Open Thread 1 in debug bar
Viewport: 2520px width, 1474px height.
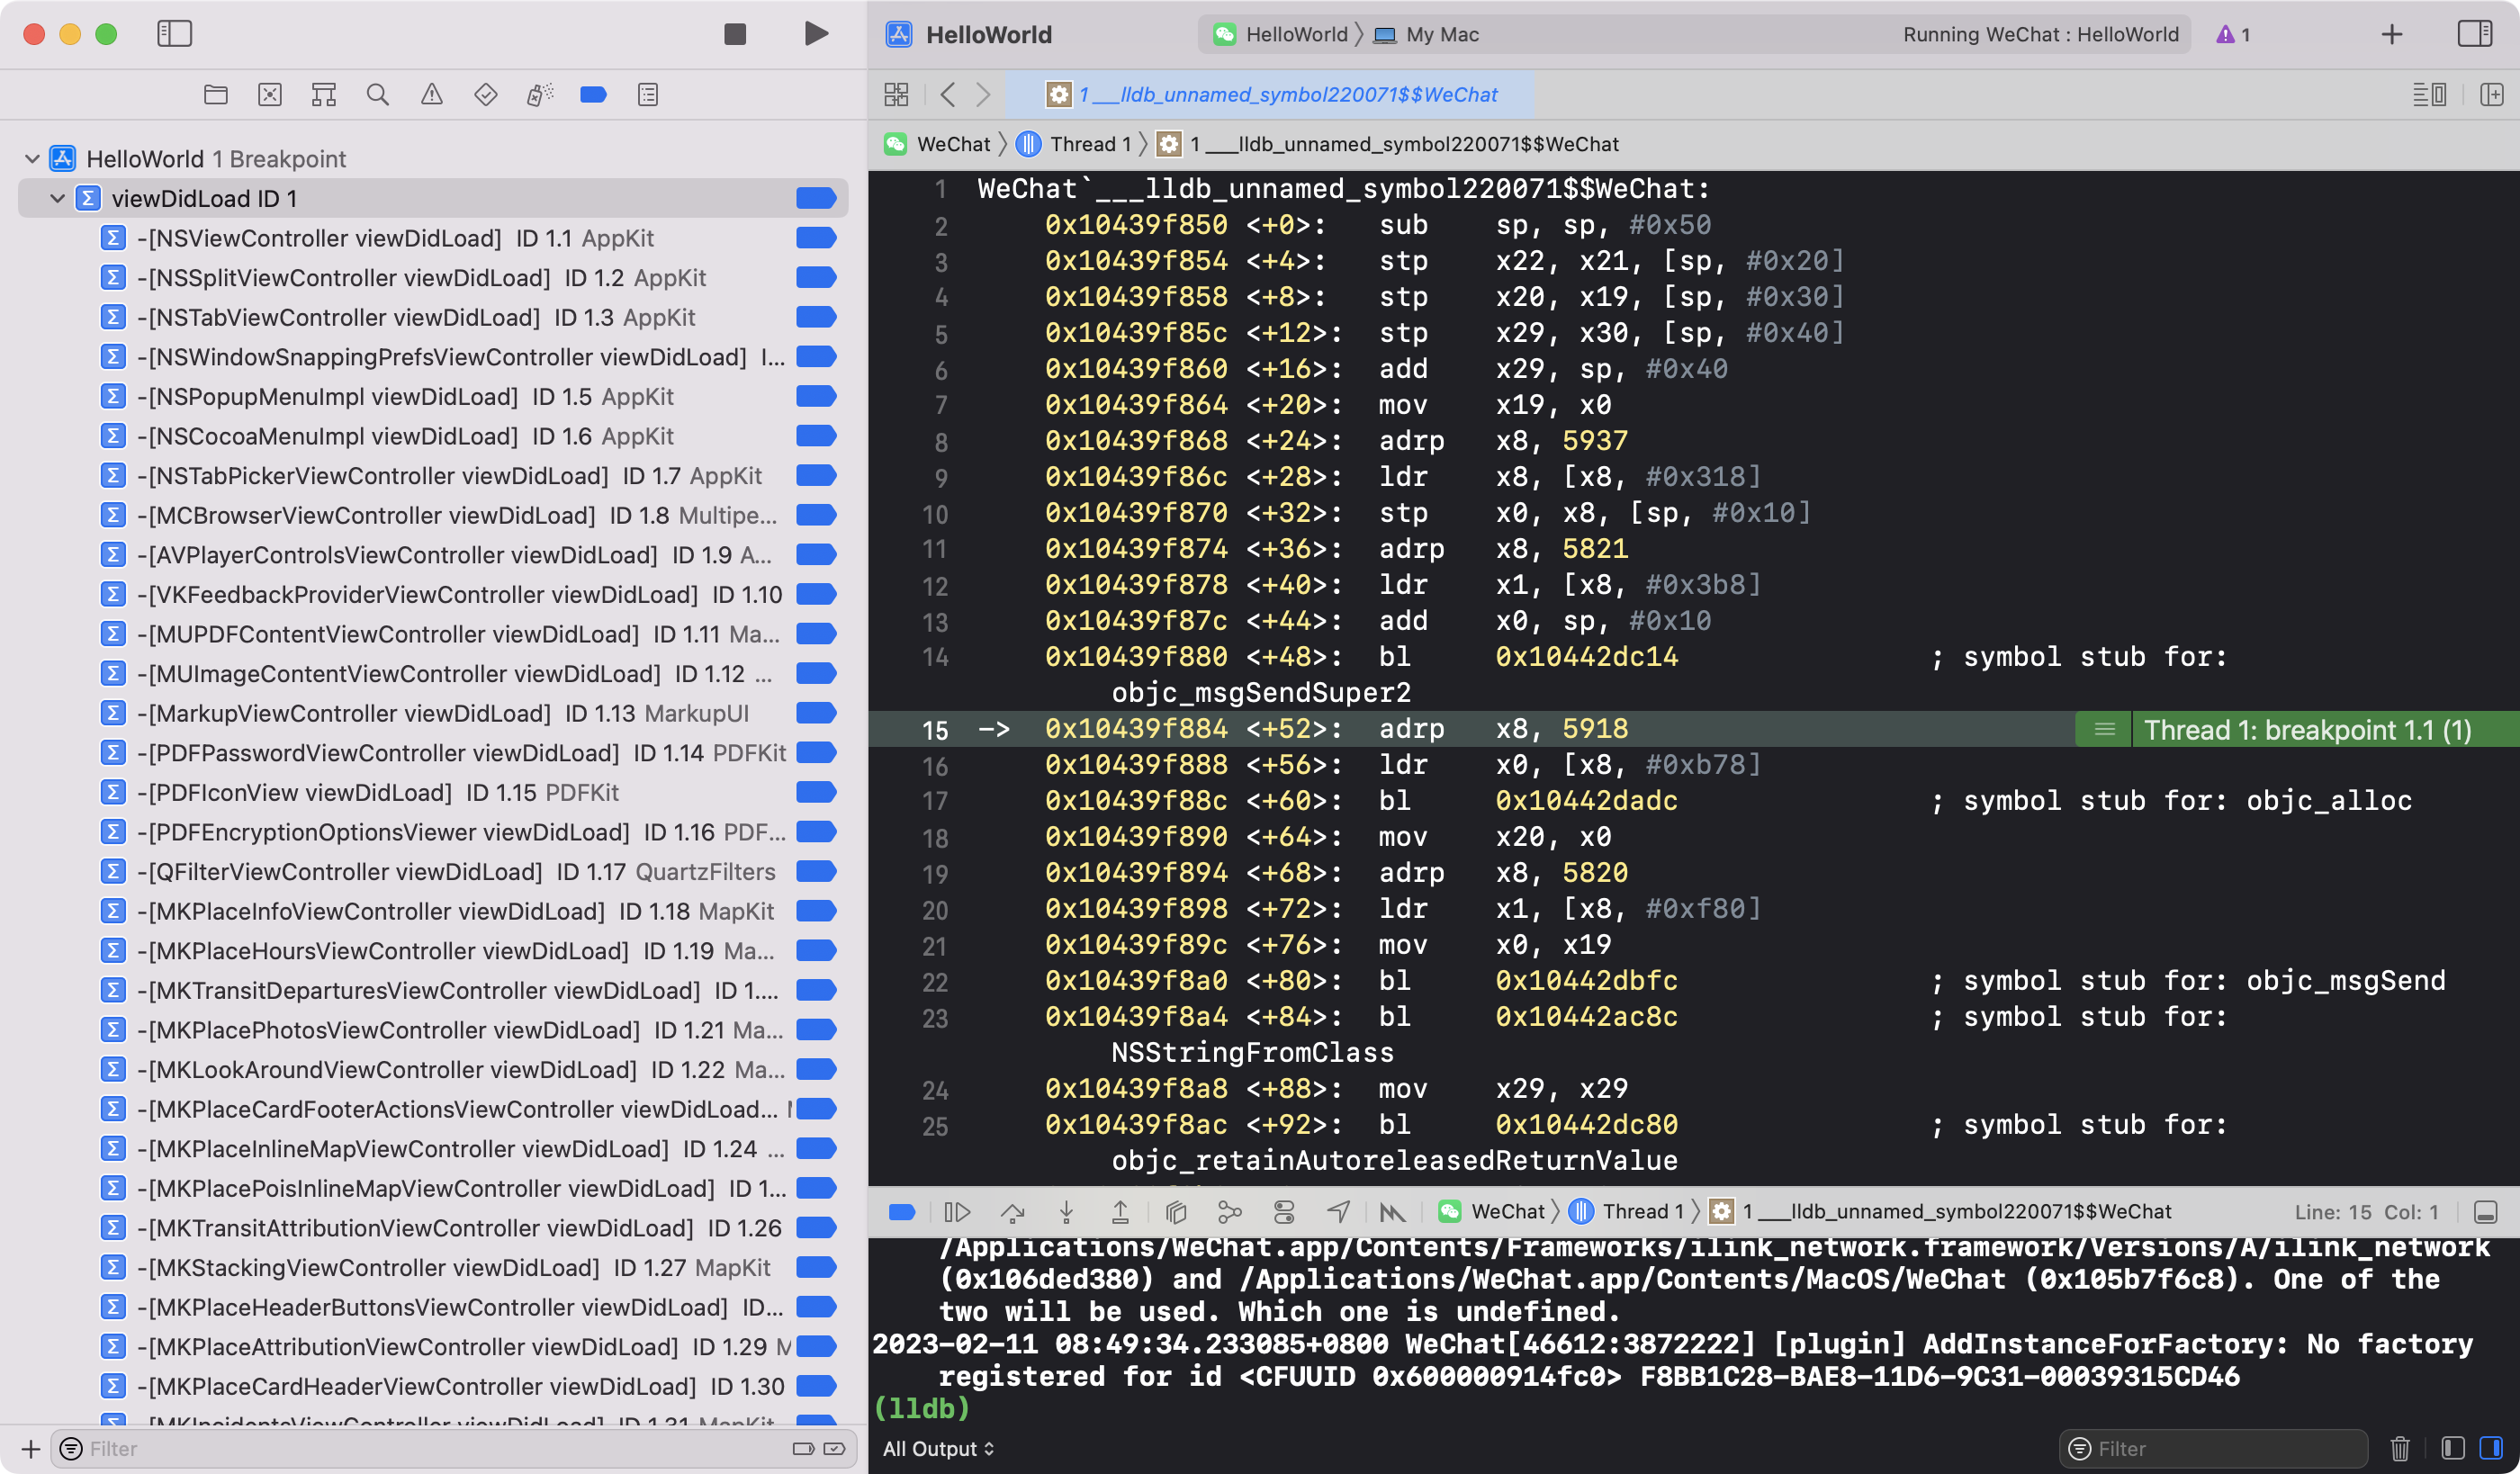point(1626,1212)
